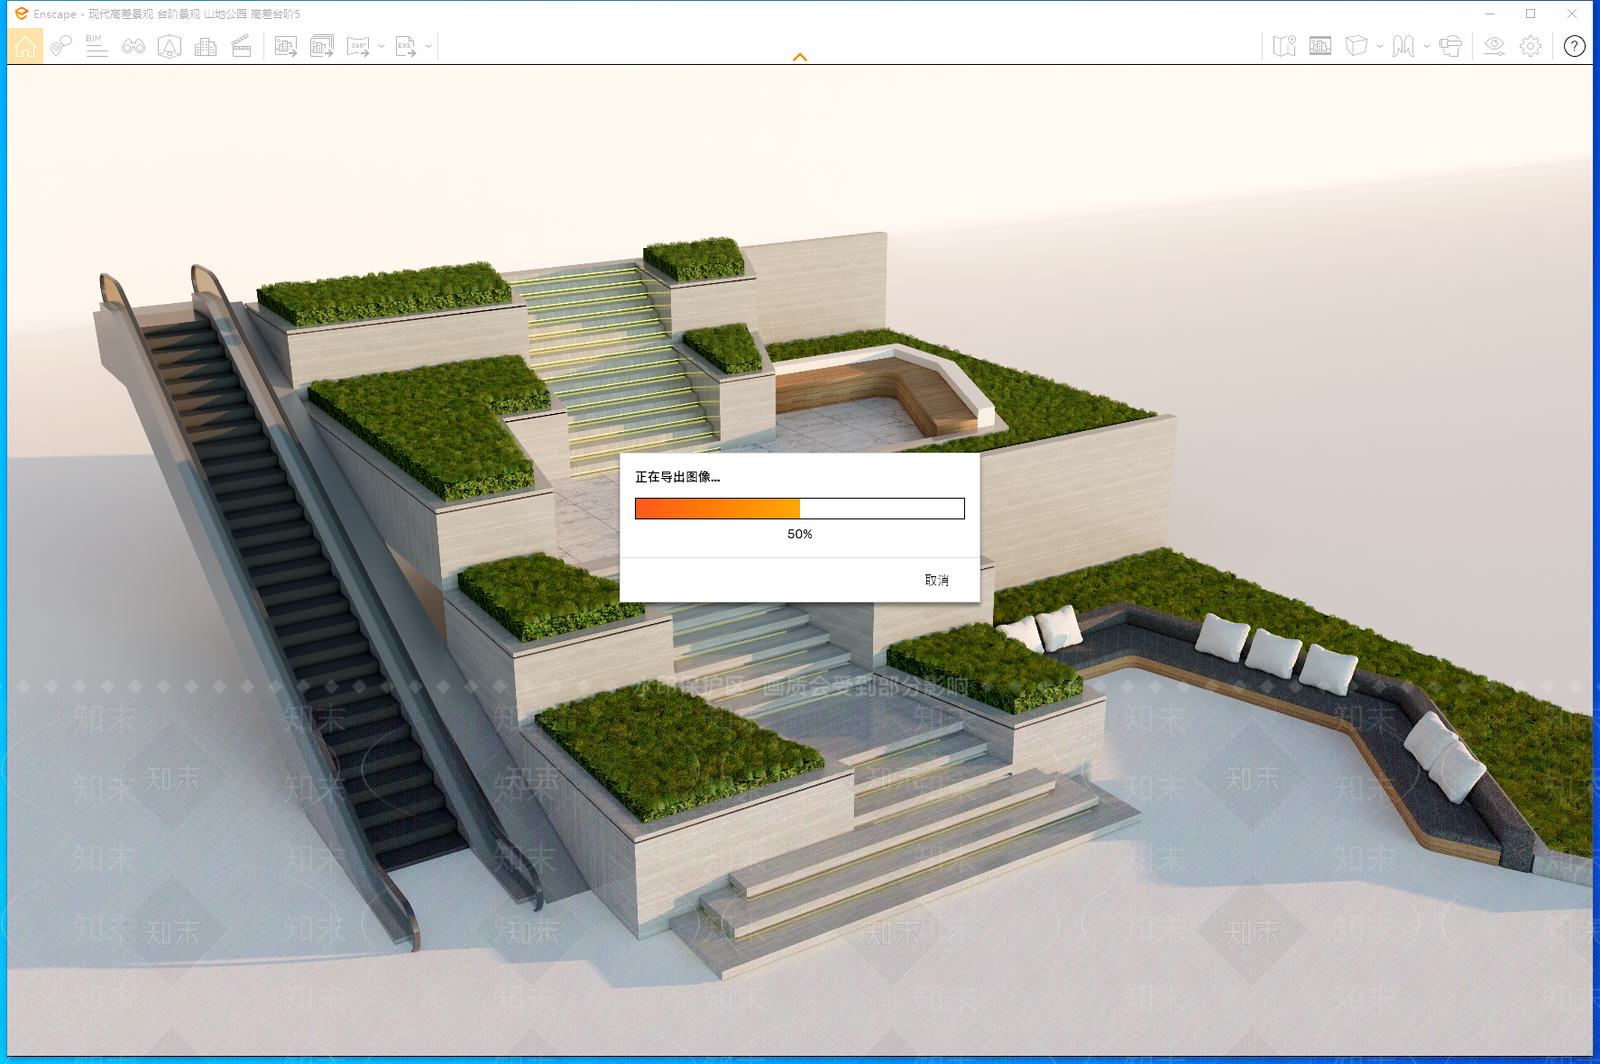
Task: Open the collaborative annotations pin icon
Action: 61,46
